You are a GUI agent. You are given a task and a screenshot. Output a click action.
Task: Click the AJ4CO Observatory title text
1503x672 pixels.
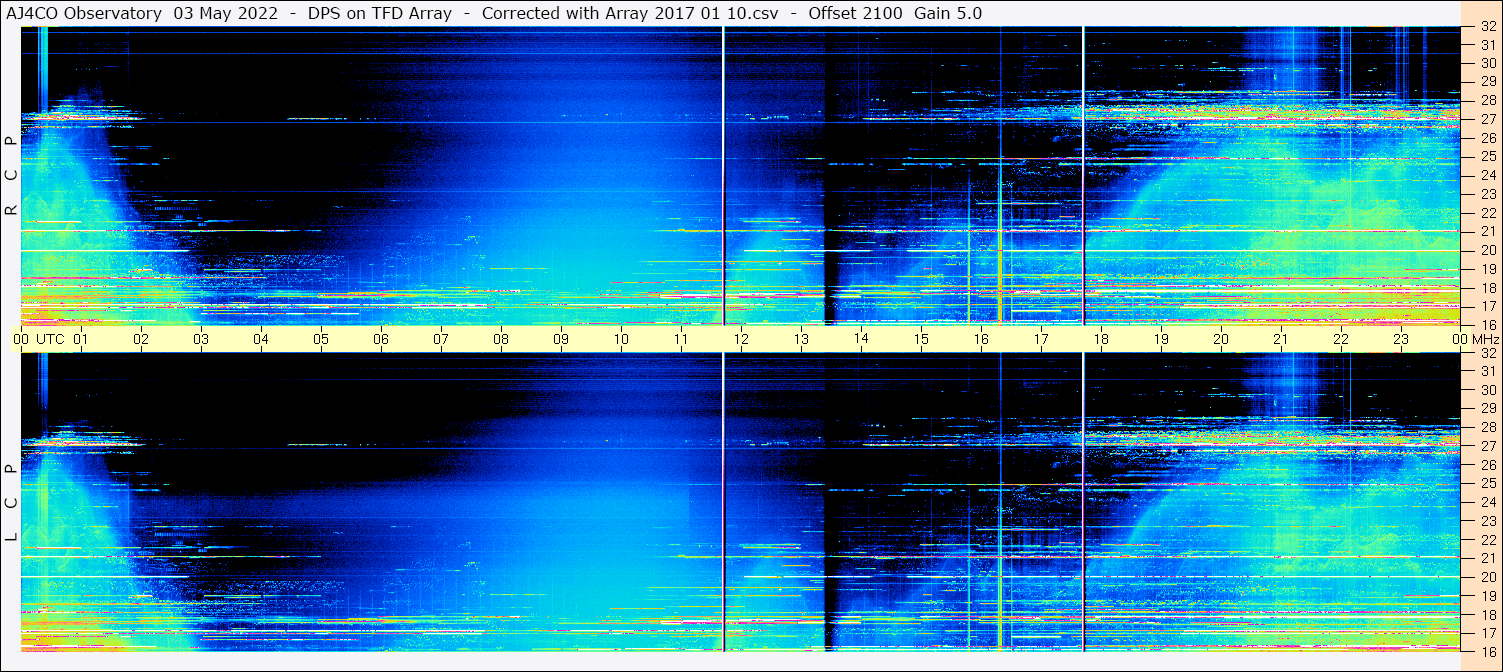tap(85, 13)
